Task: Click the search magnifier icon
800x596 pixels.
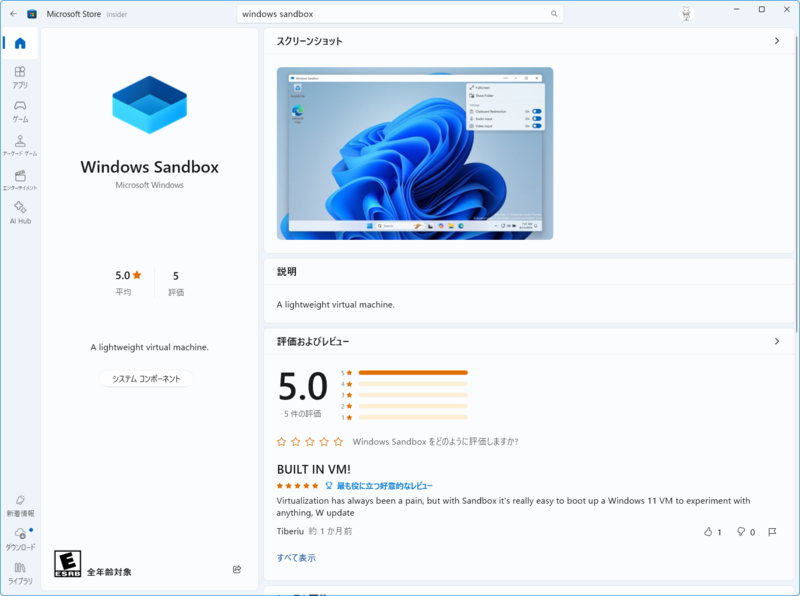Action: coord(554,14)
